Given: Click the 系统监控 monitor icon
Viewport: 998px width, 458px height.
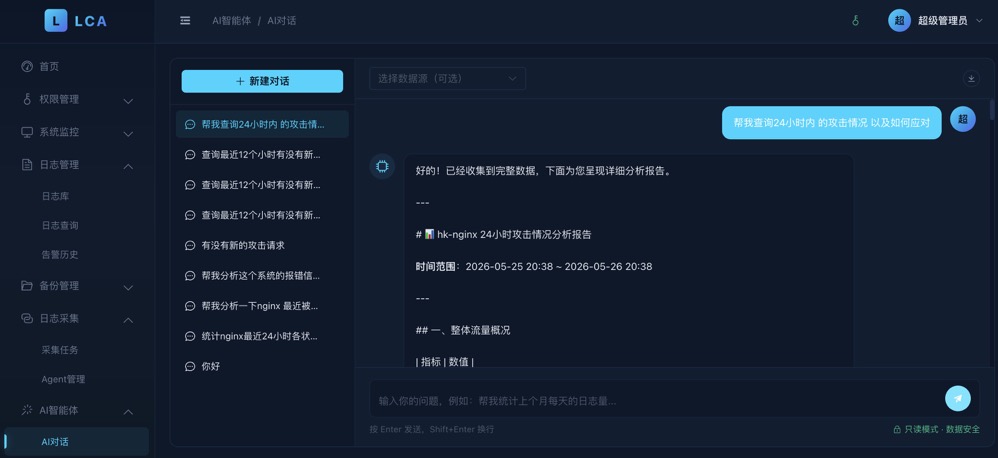Looking at the screenshot, I should 27,132.
